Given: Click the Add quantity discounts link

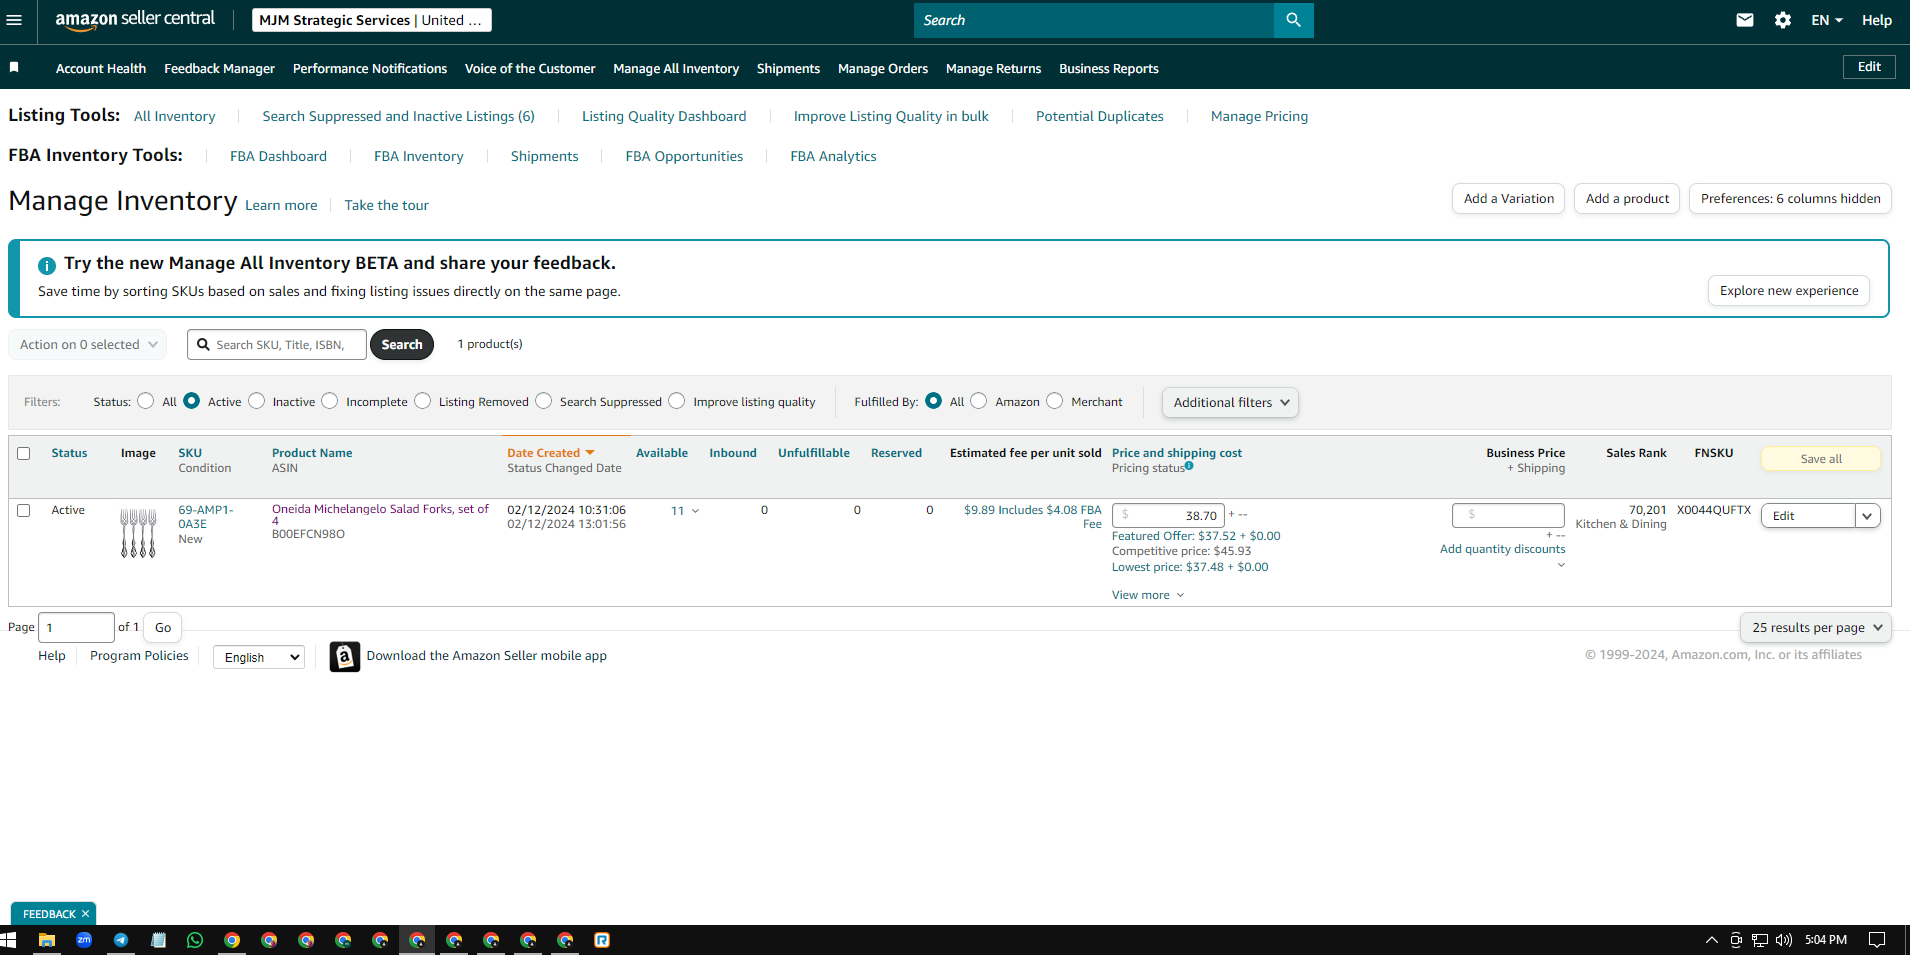Looking at the screenshot, I should point(1502,549).
